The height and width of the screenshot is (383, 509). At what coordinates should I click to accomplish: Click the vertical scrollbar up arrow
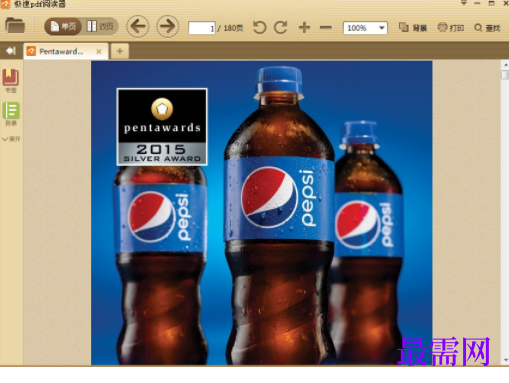[505, 65]
